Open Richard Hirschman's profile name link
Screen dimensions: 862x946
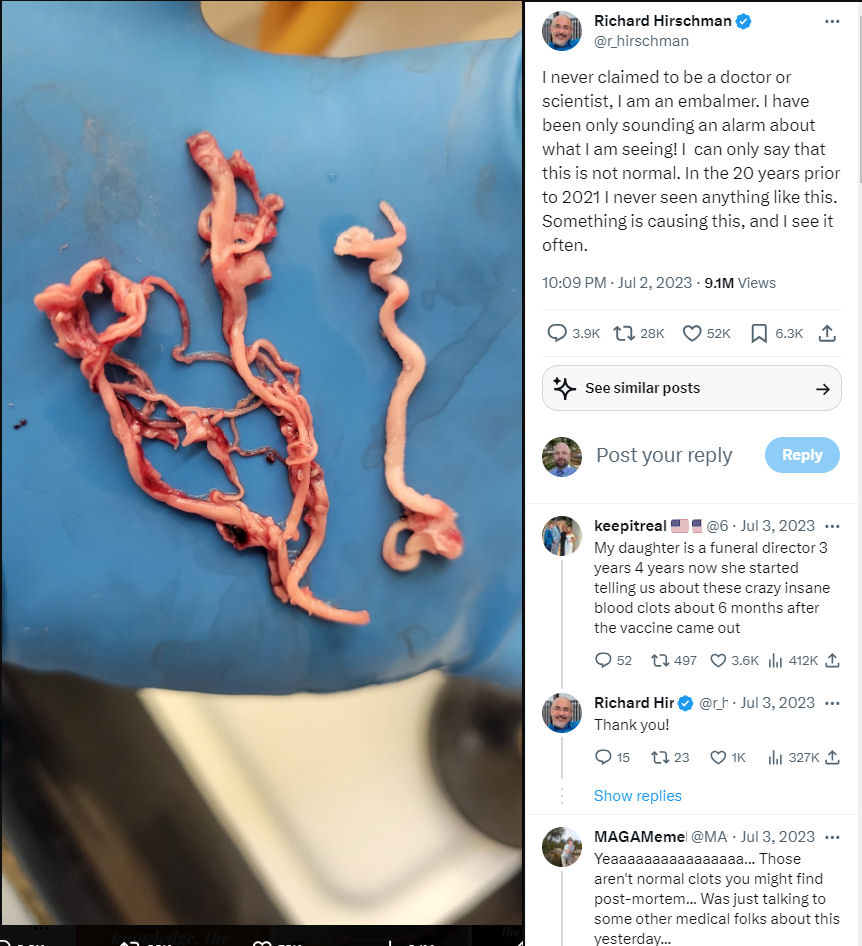click(662, 21)
